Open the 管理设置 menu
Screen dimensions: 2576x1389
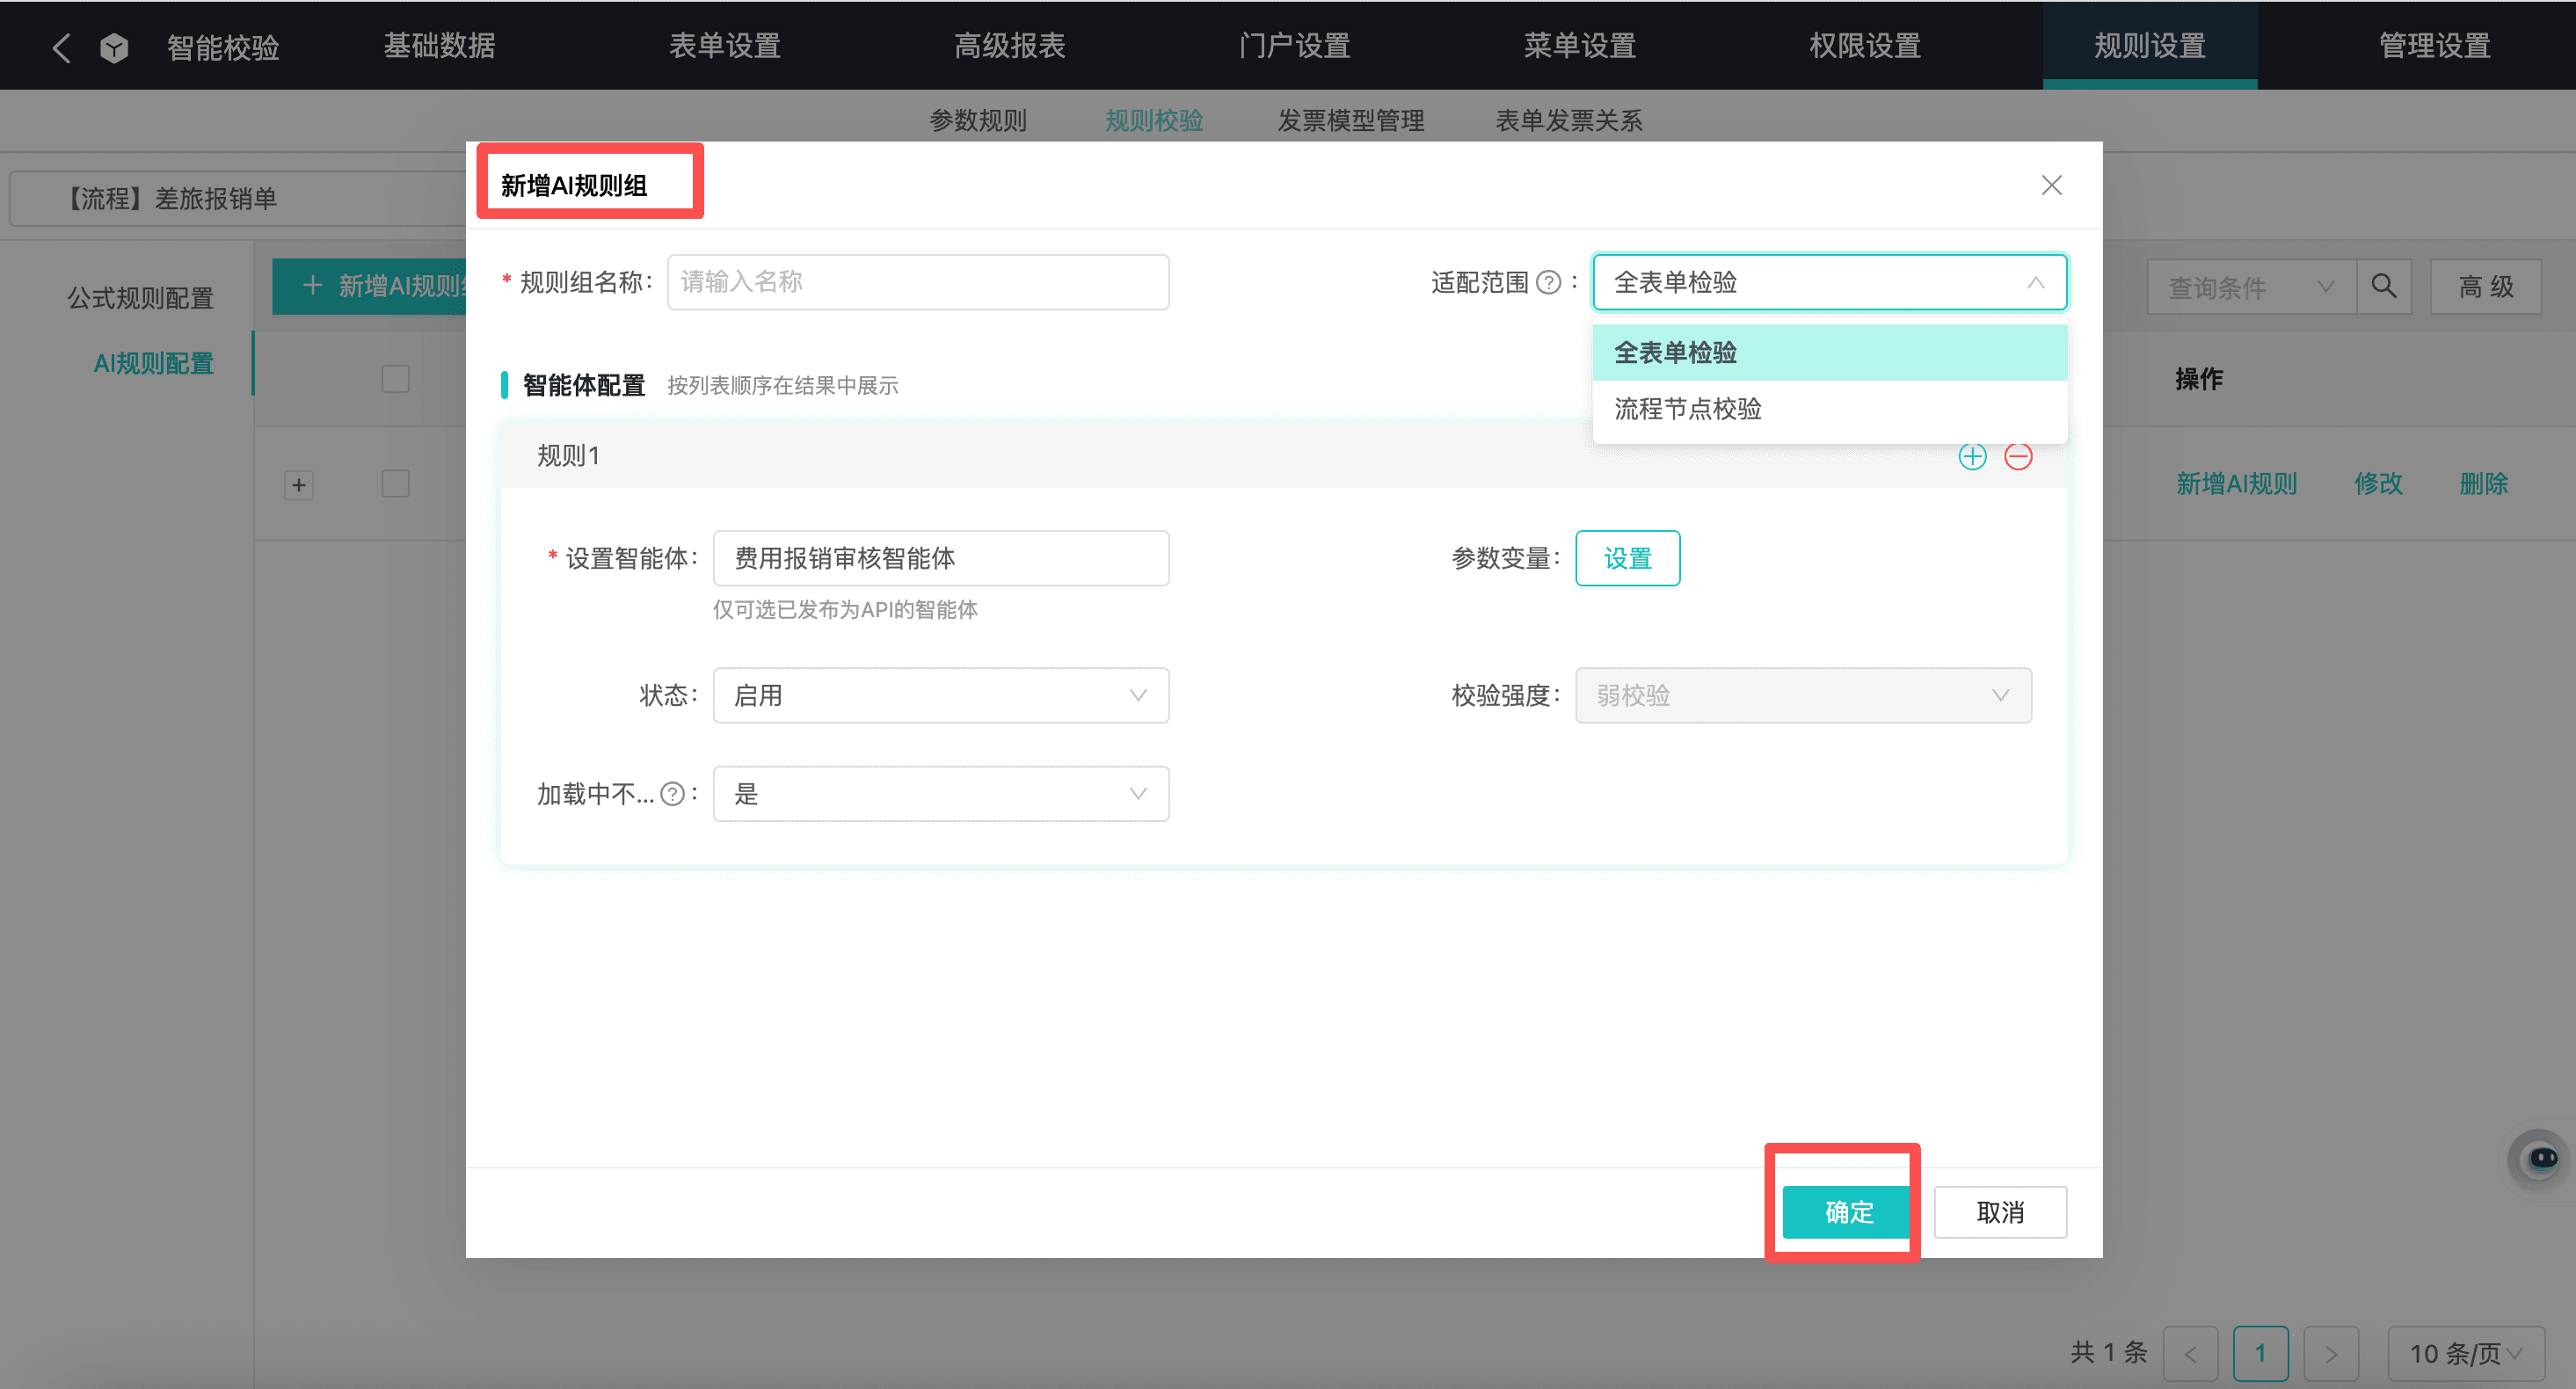click(x=2434, y=46)
